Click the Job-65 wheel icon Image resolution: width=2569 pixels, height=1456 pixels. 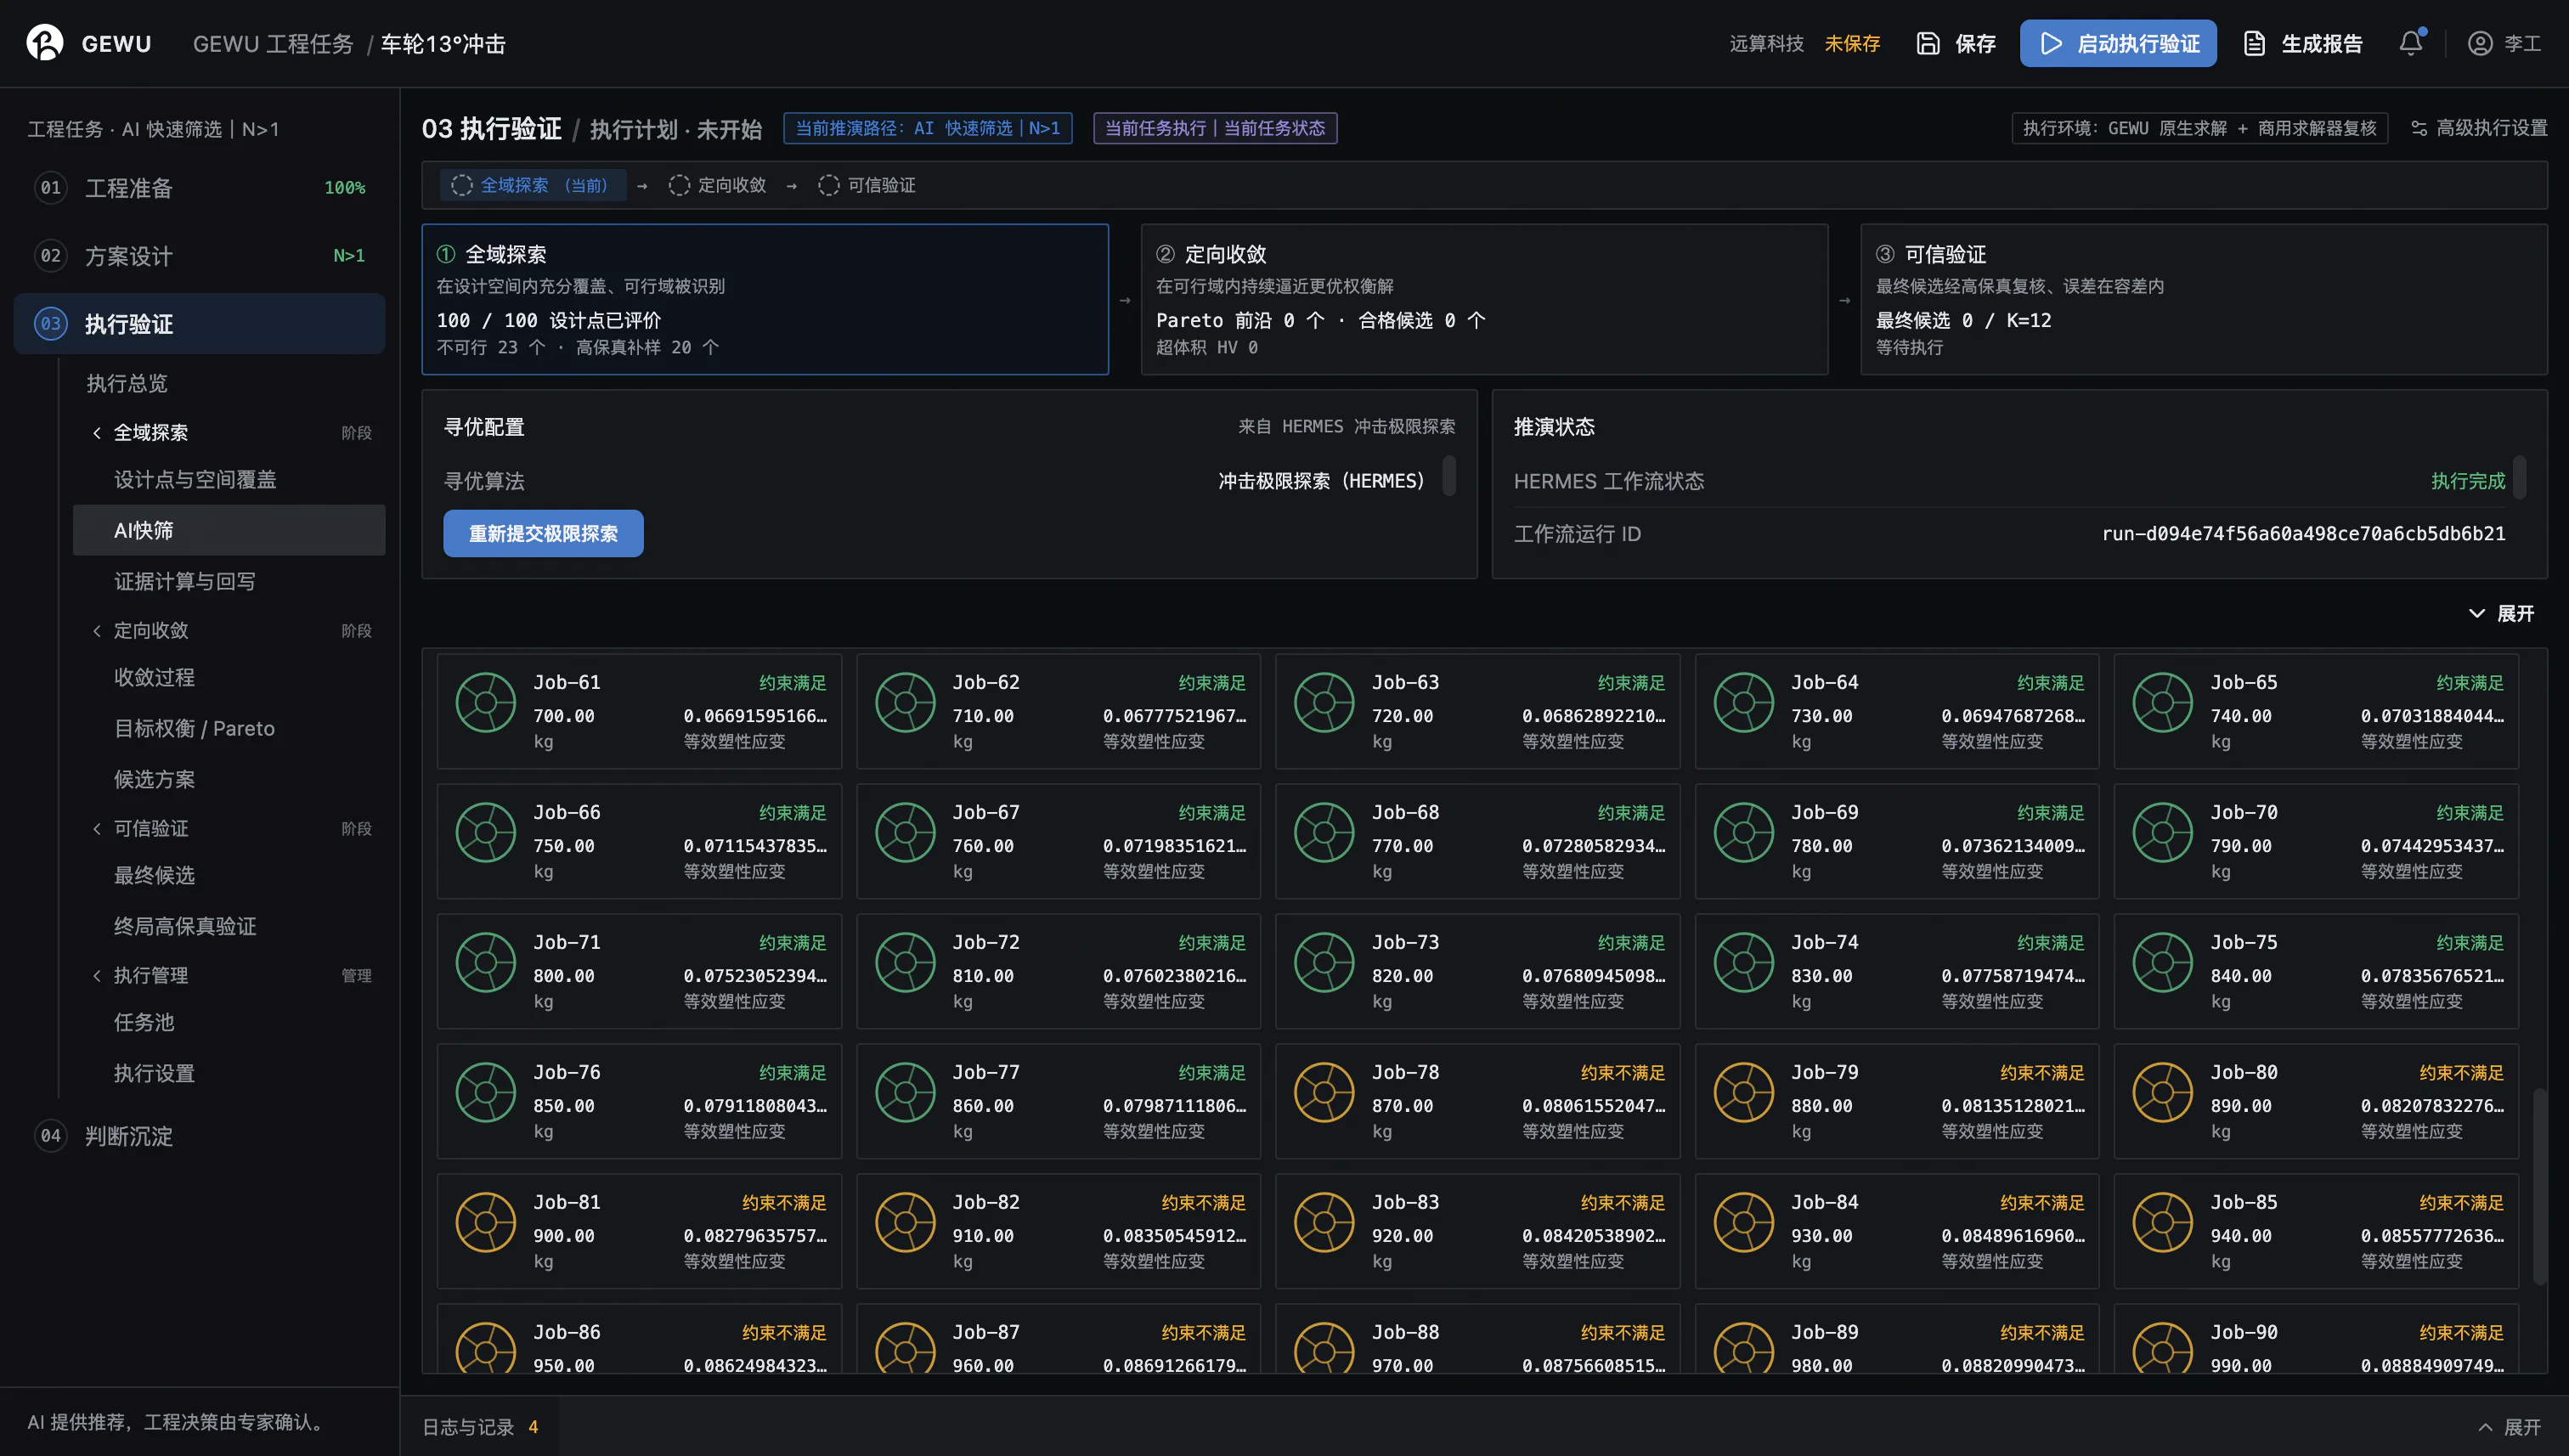[2163, 702]
